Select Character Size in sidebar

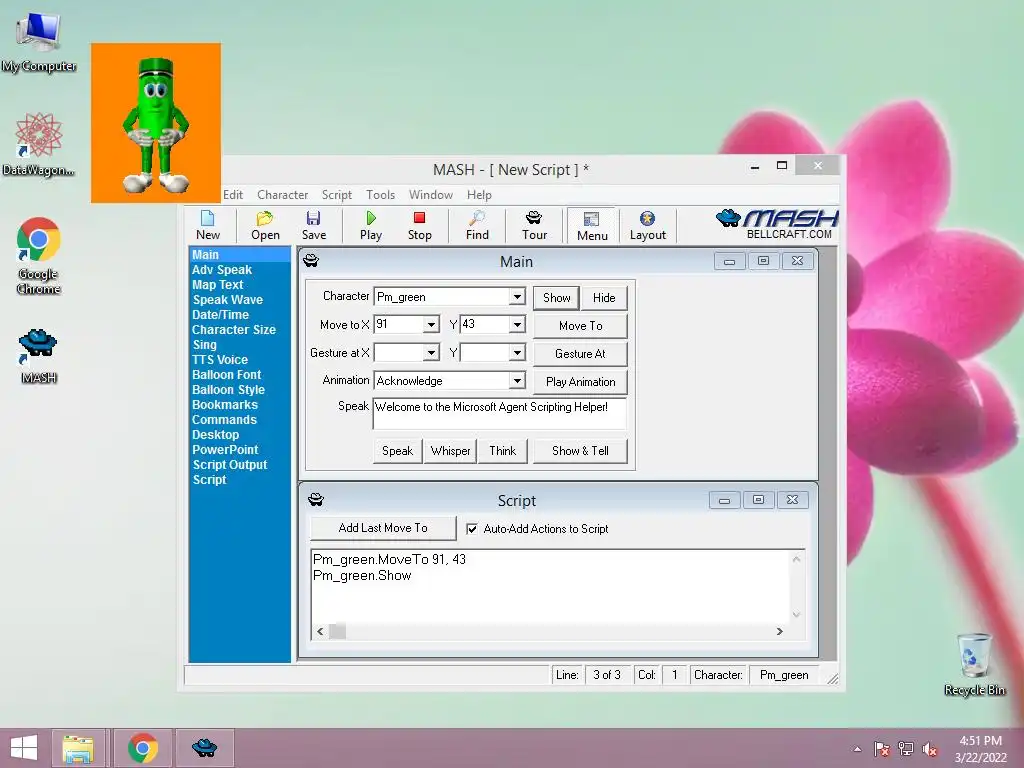point(234,330)
